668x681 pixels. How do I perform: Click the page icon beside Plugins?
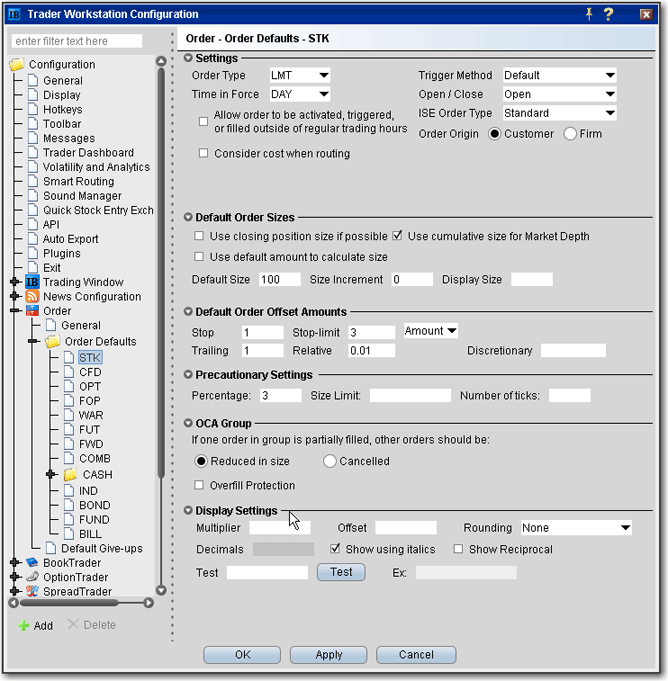(33, 253)
